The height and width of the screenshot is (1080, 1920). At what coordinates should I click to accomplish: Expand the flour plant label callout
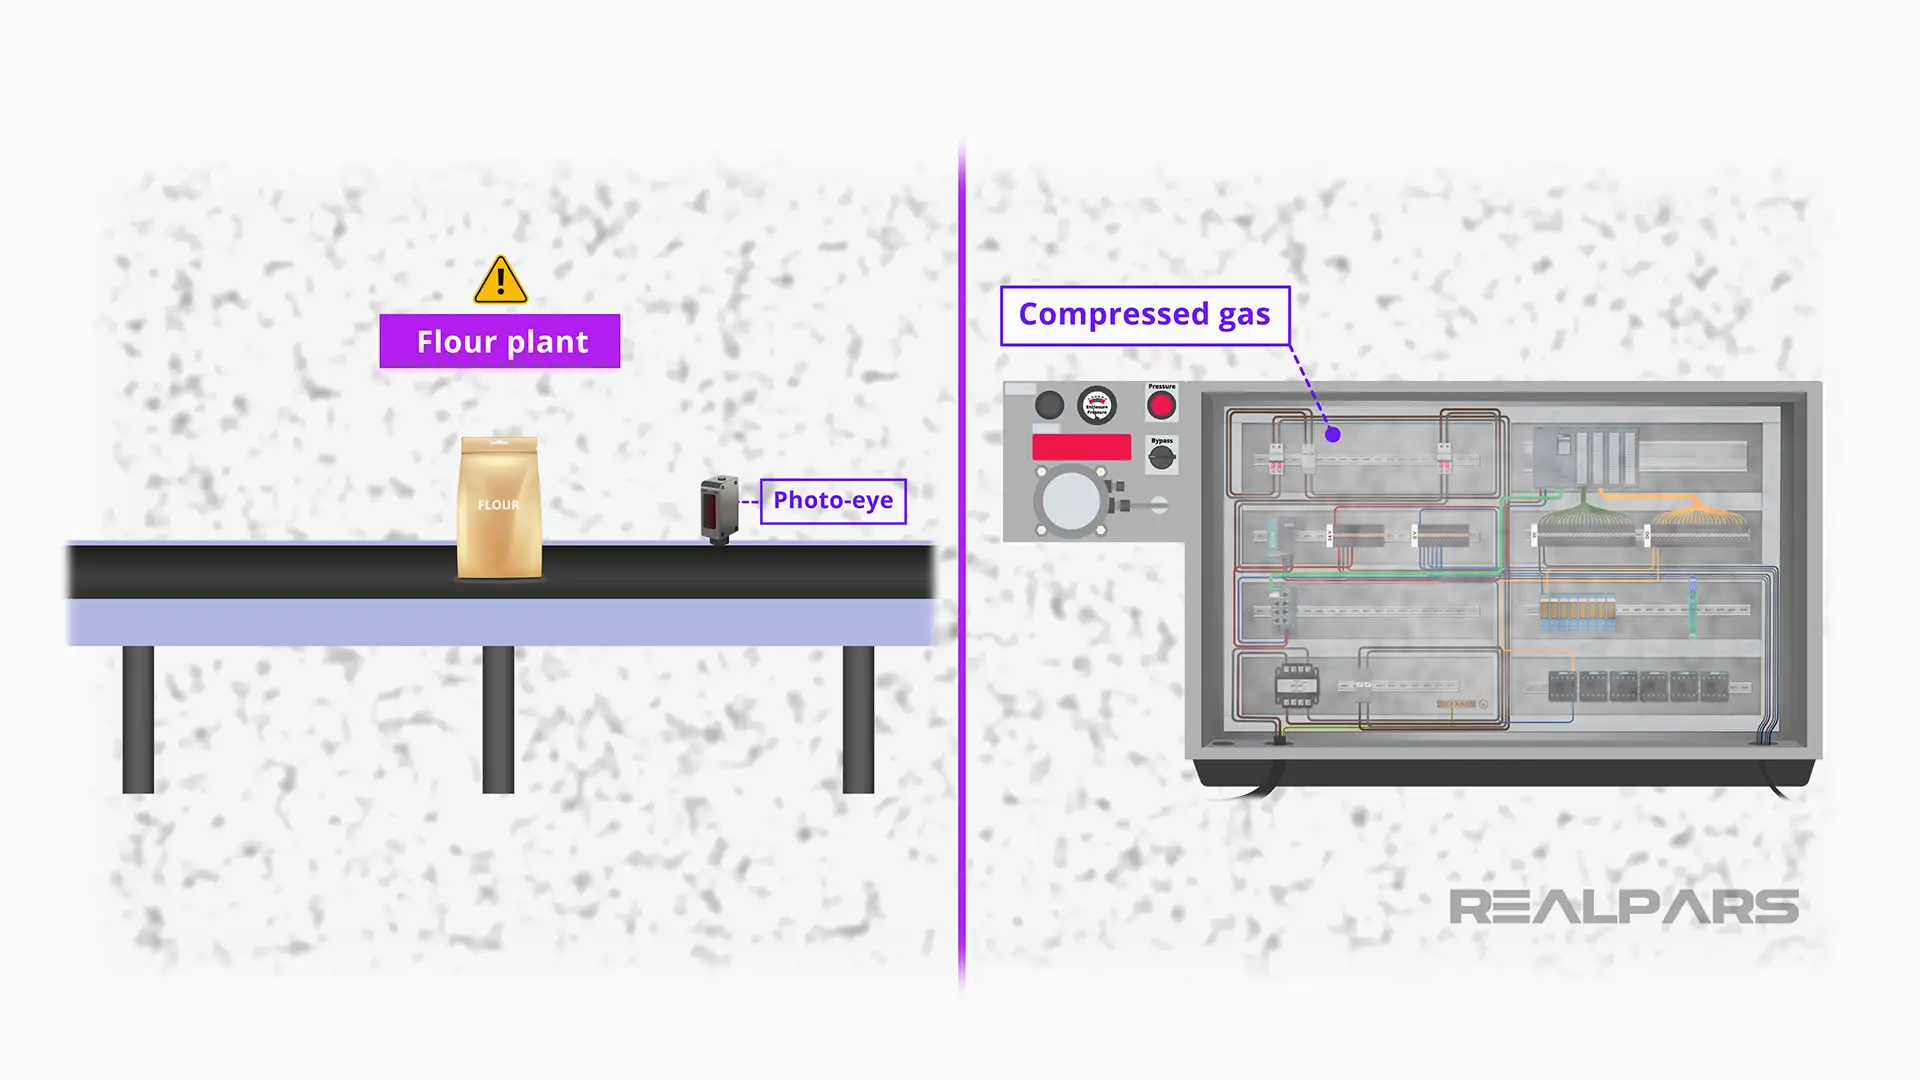(x=500, y=340)
